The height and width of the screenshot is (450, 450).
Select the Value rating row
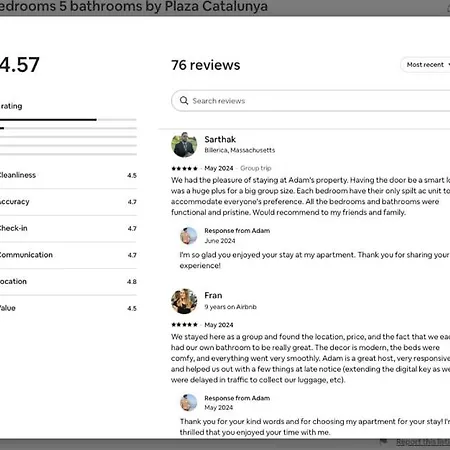point(68,308)
